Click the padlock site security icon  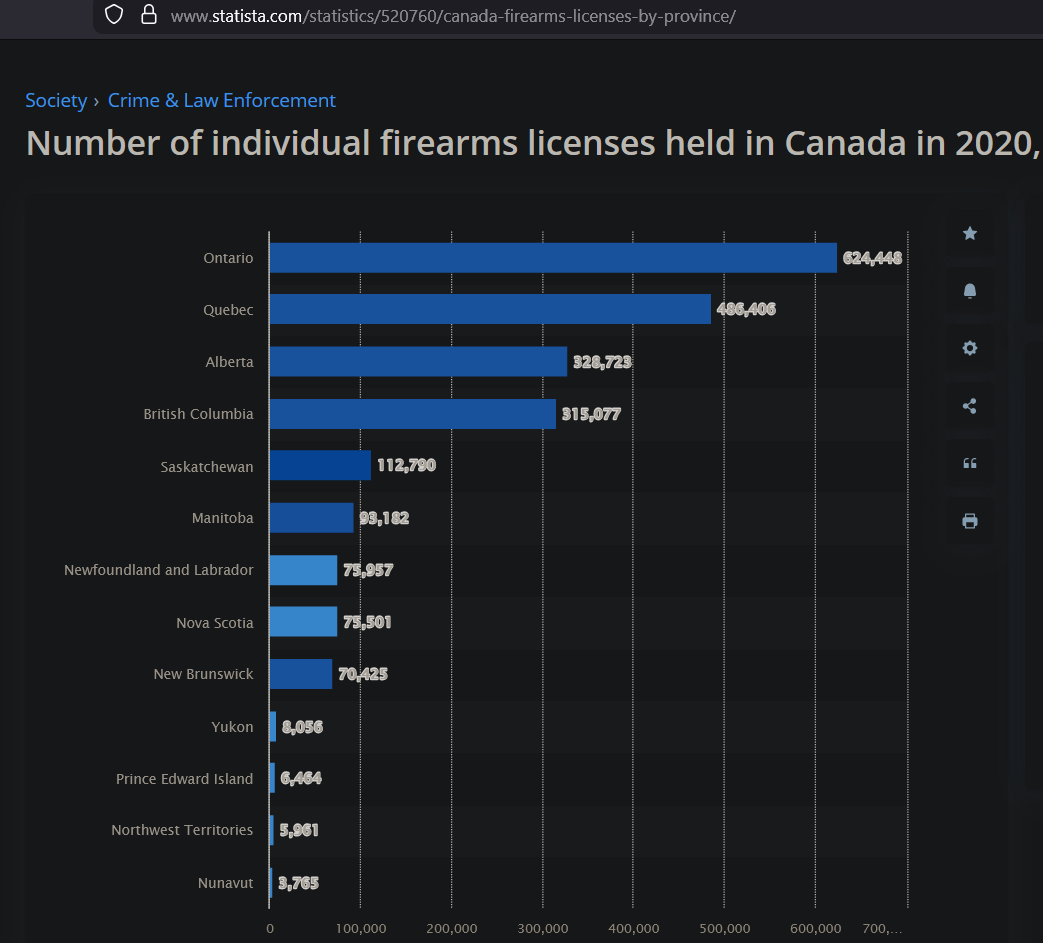tap(149, 14)
